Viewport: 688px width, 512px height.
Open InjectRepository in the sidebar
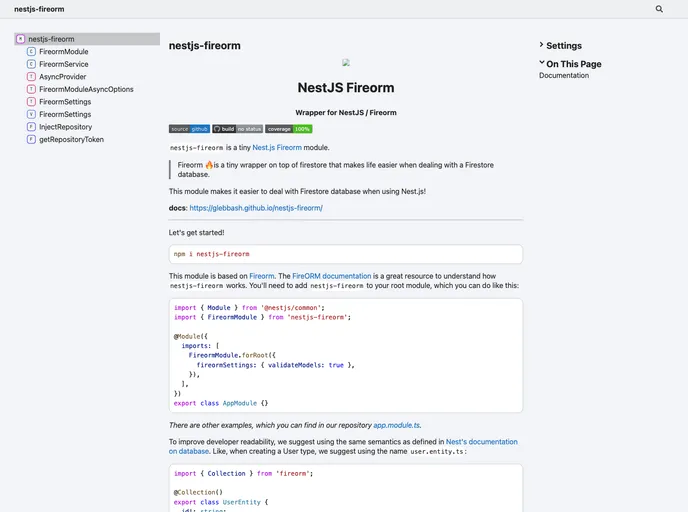pos(65,127)
